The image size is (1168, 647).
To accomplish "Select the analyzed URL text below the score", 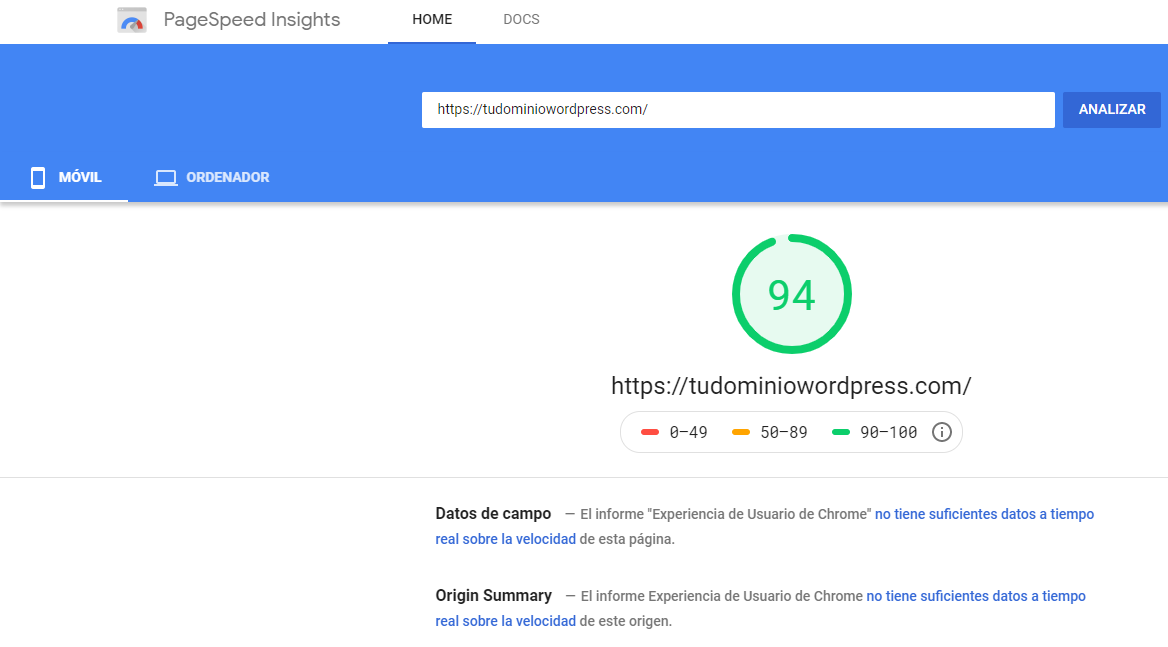I will pyautogui.click(x=791, y=386).
